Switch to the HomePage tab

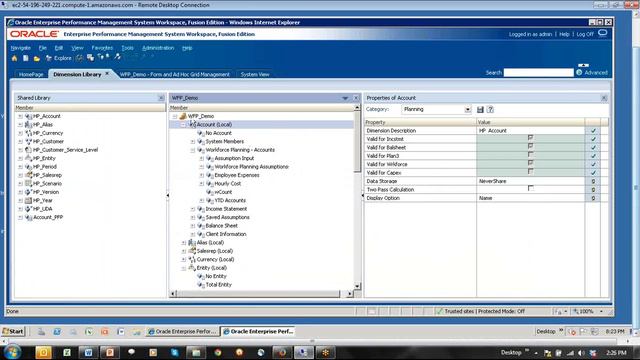pos(31,74)
